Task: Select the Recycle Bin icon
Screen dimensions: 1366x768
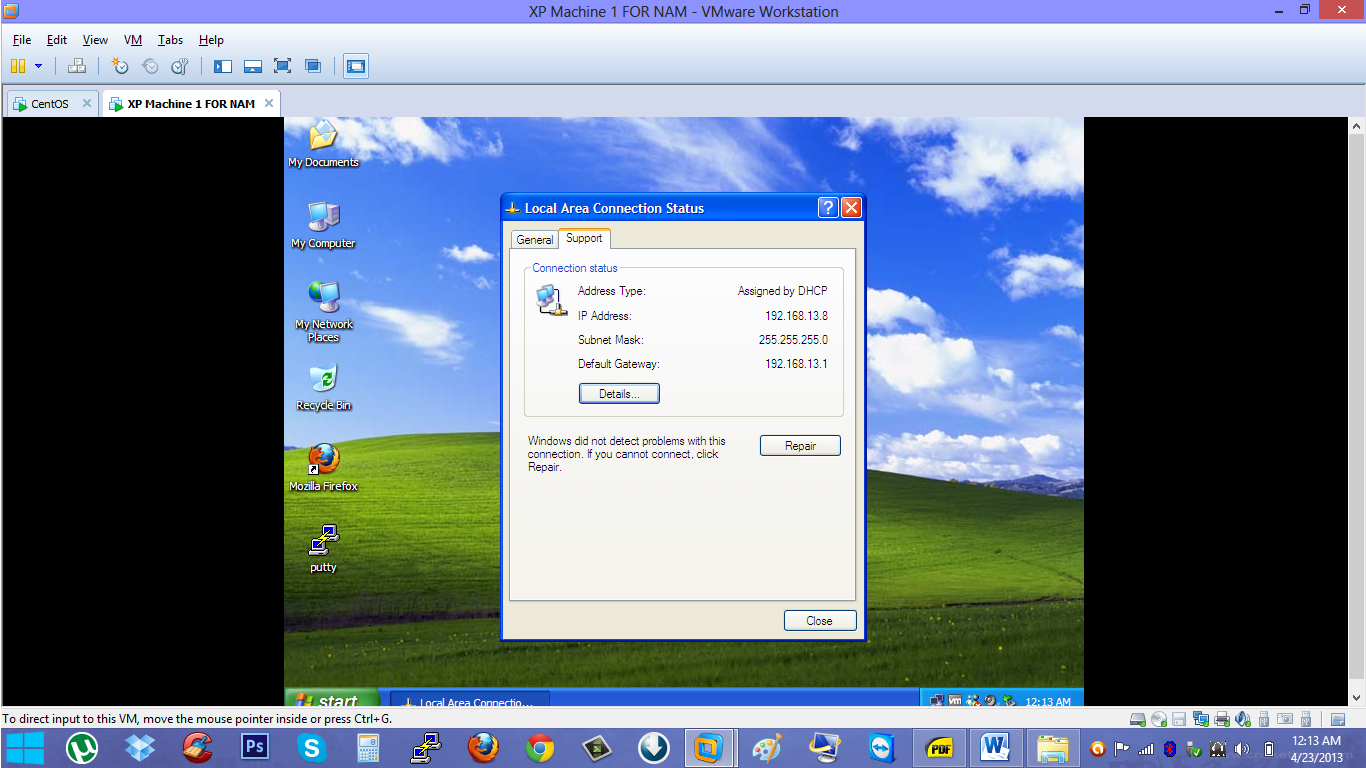Action: click(x=323, y=387)
